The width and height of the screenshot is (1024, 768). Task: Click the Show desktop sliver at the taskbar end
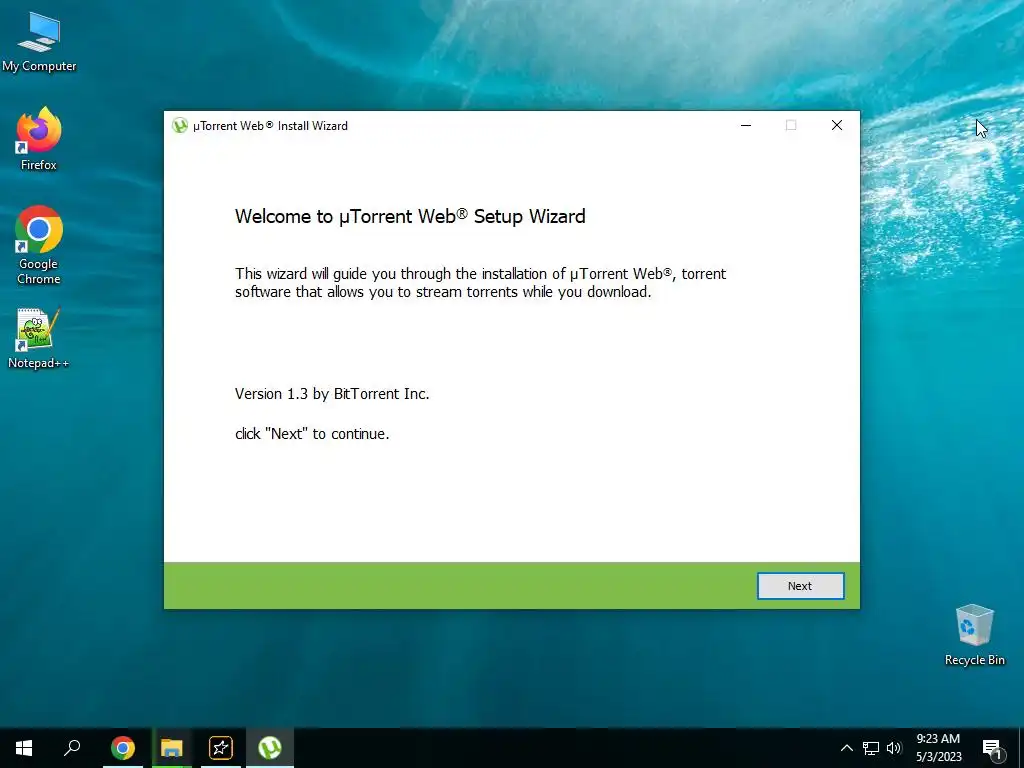point(1021,748)
